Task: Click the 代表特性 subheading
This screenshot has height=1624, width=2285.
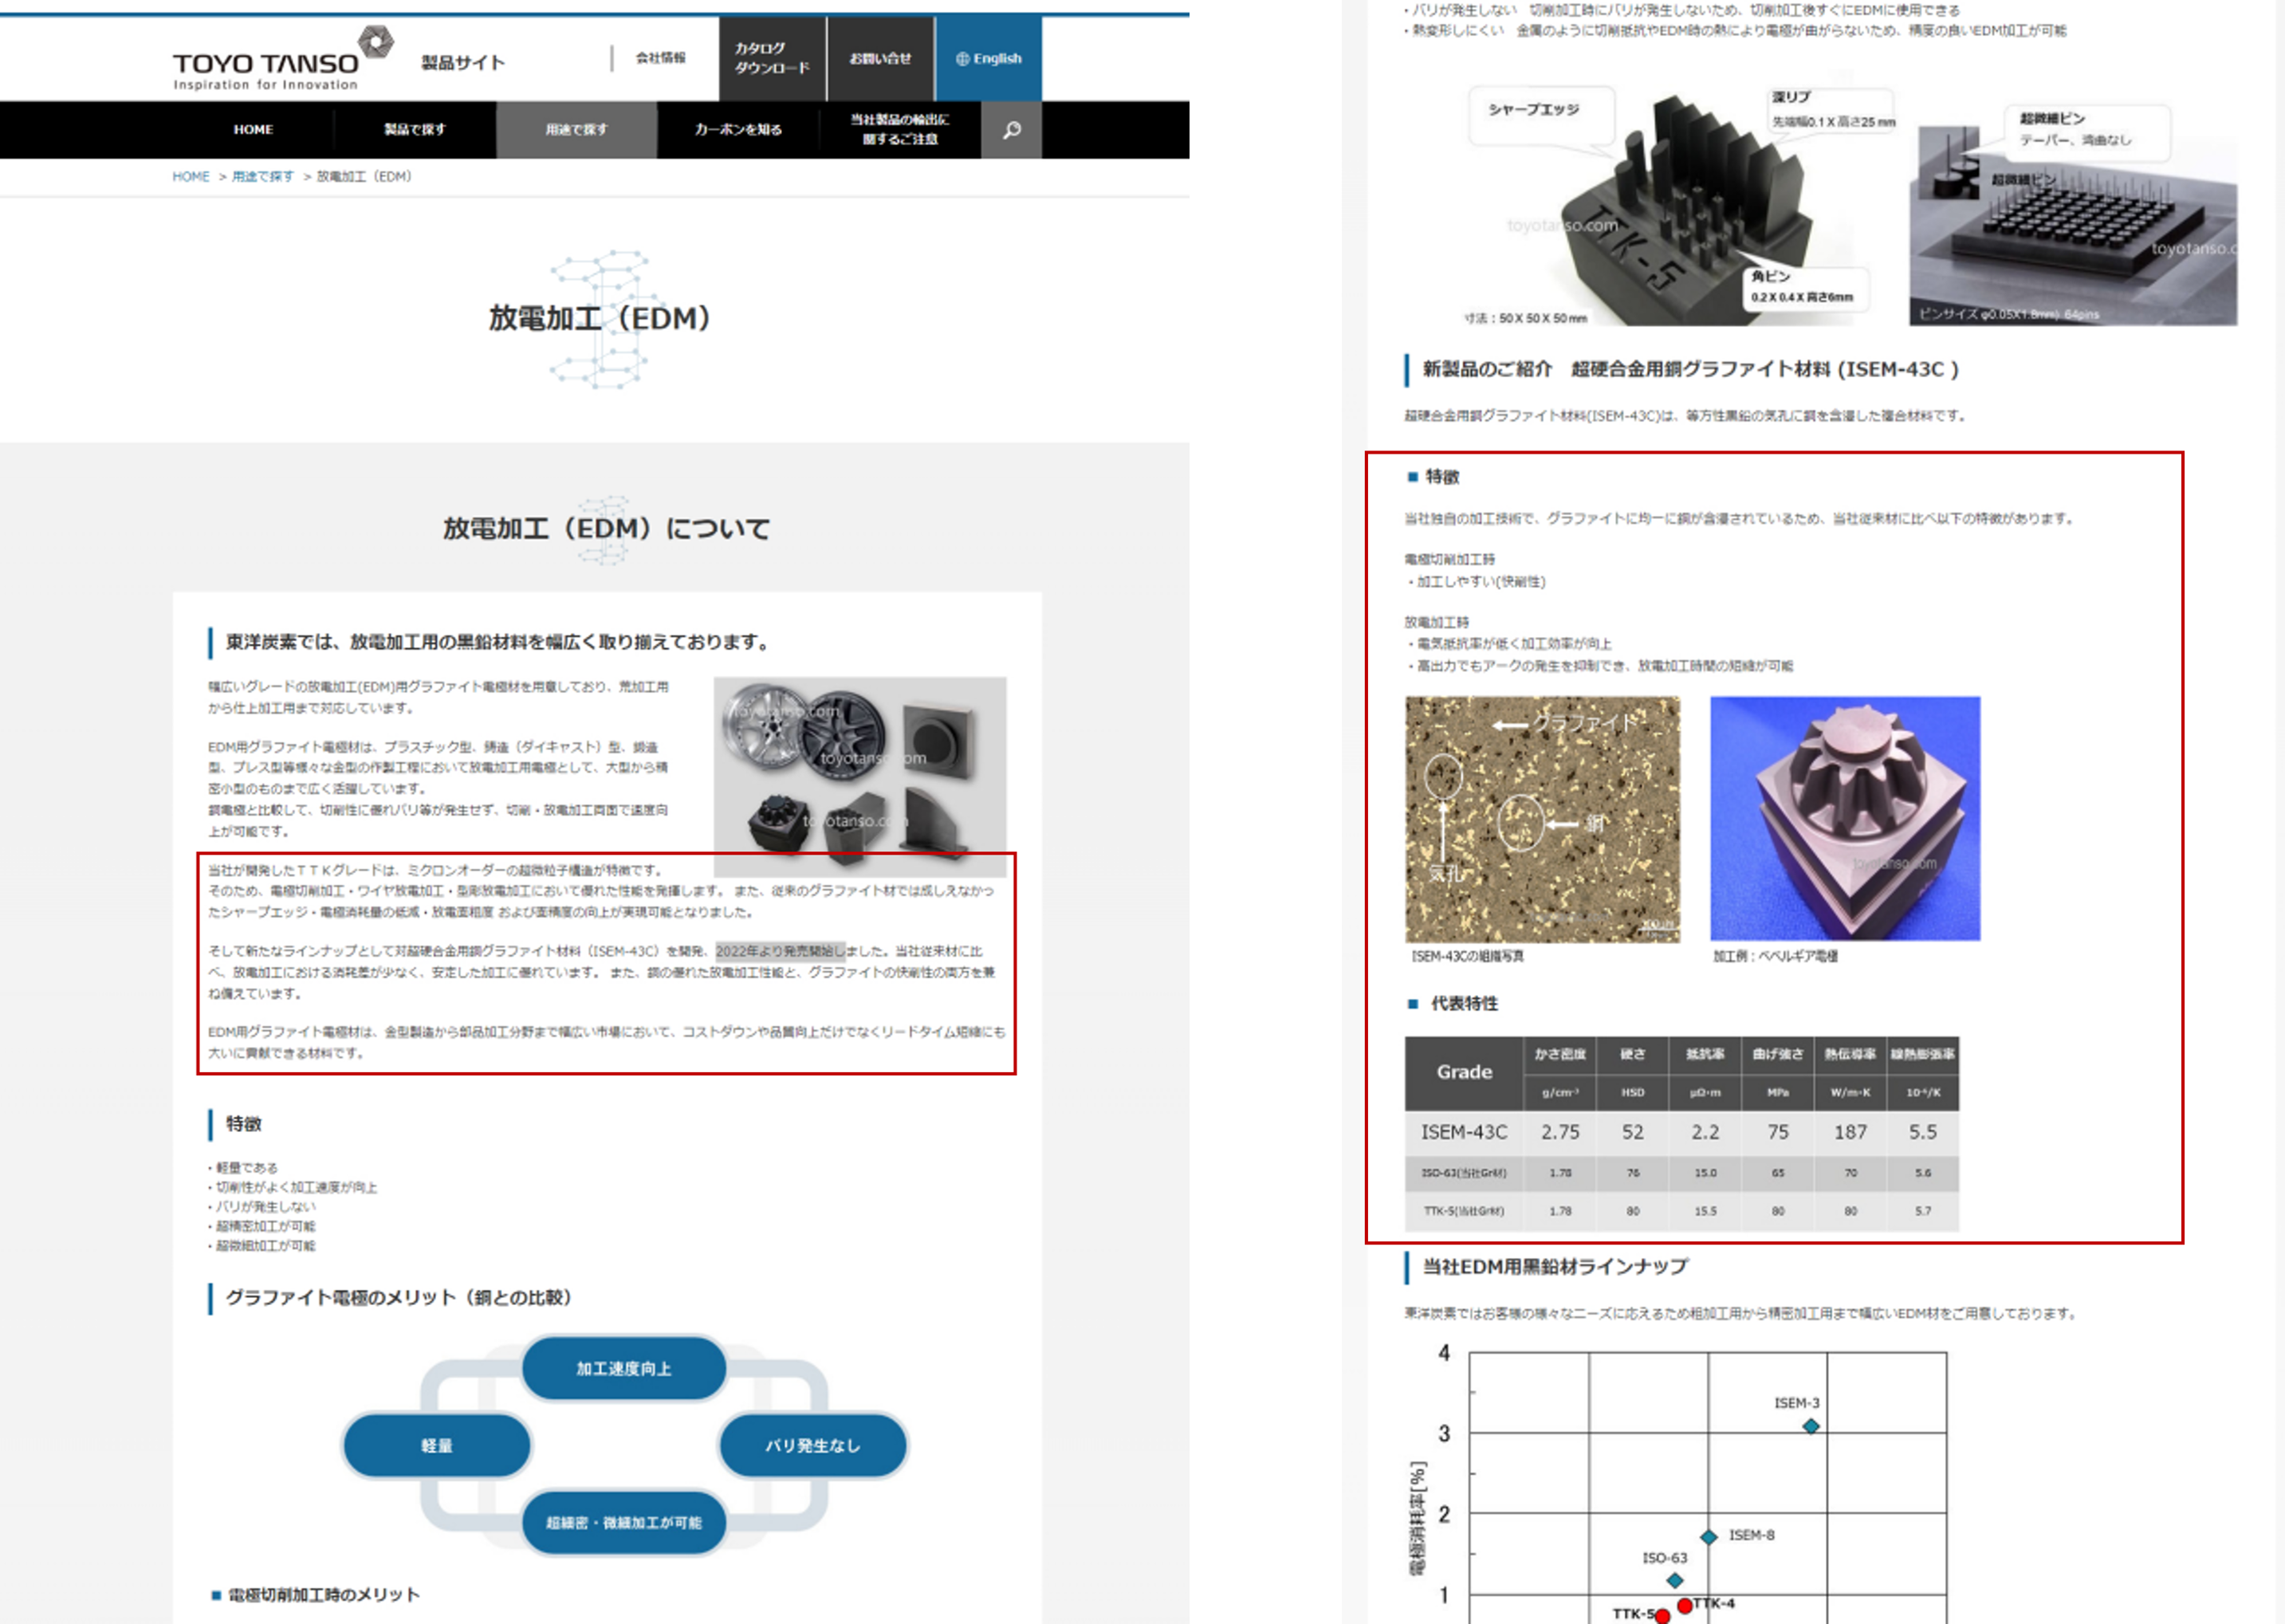Action: (x=1464, y=1003)
